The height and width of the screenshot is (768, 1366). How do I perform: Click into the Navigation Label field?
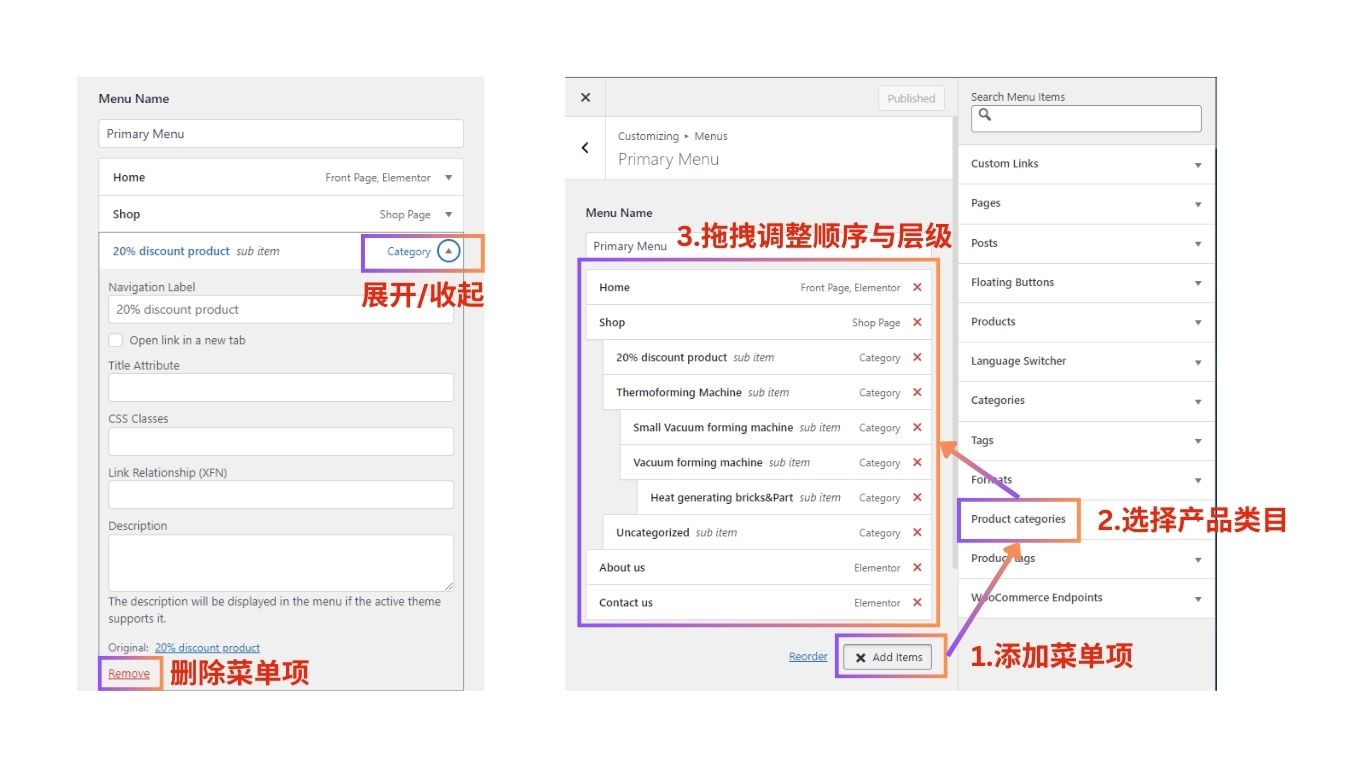tap(280, 310)
